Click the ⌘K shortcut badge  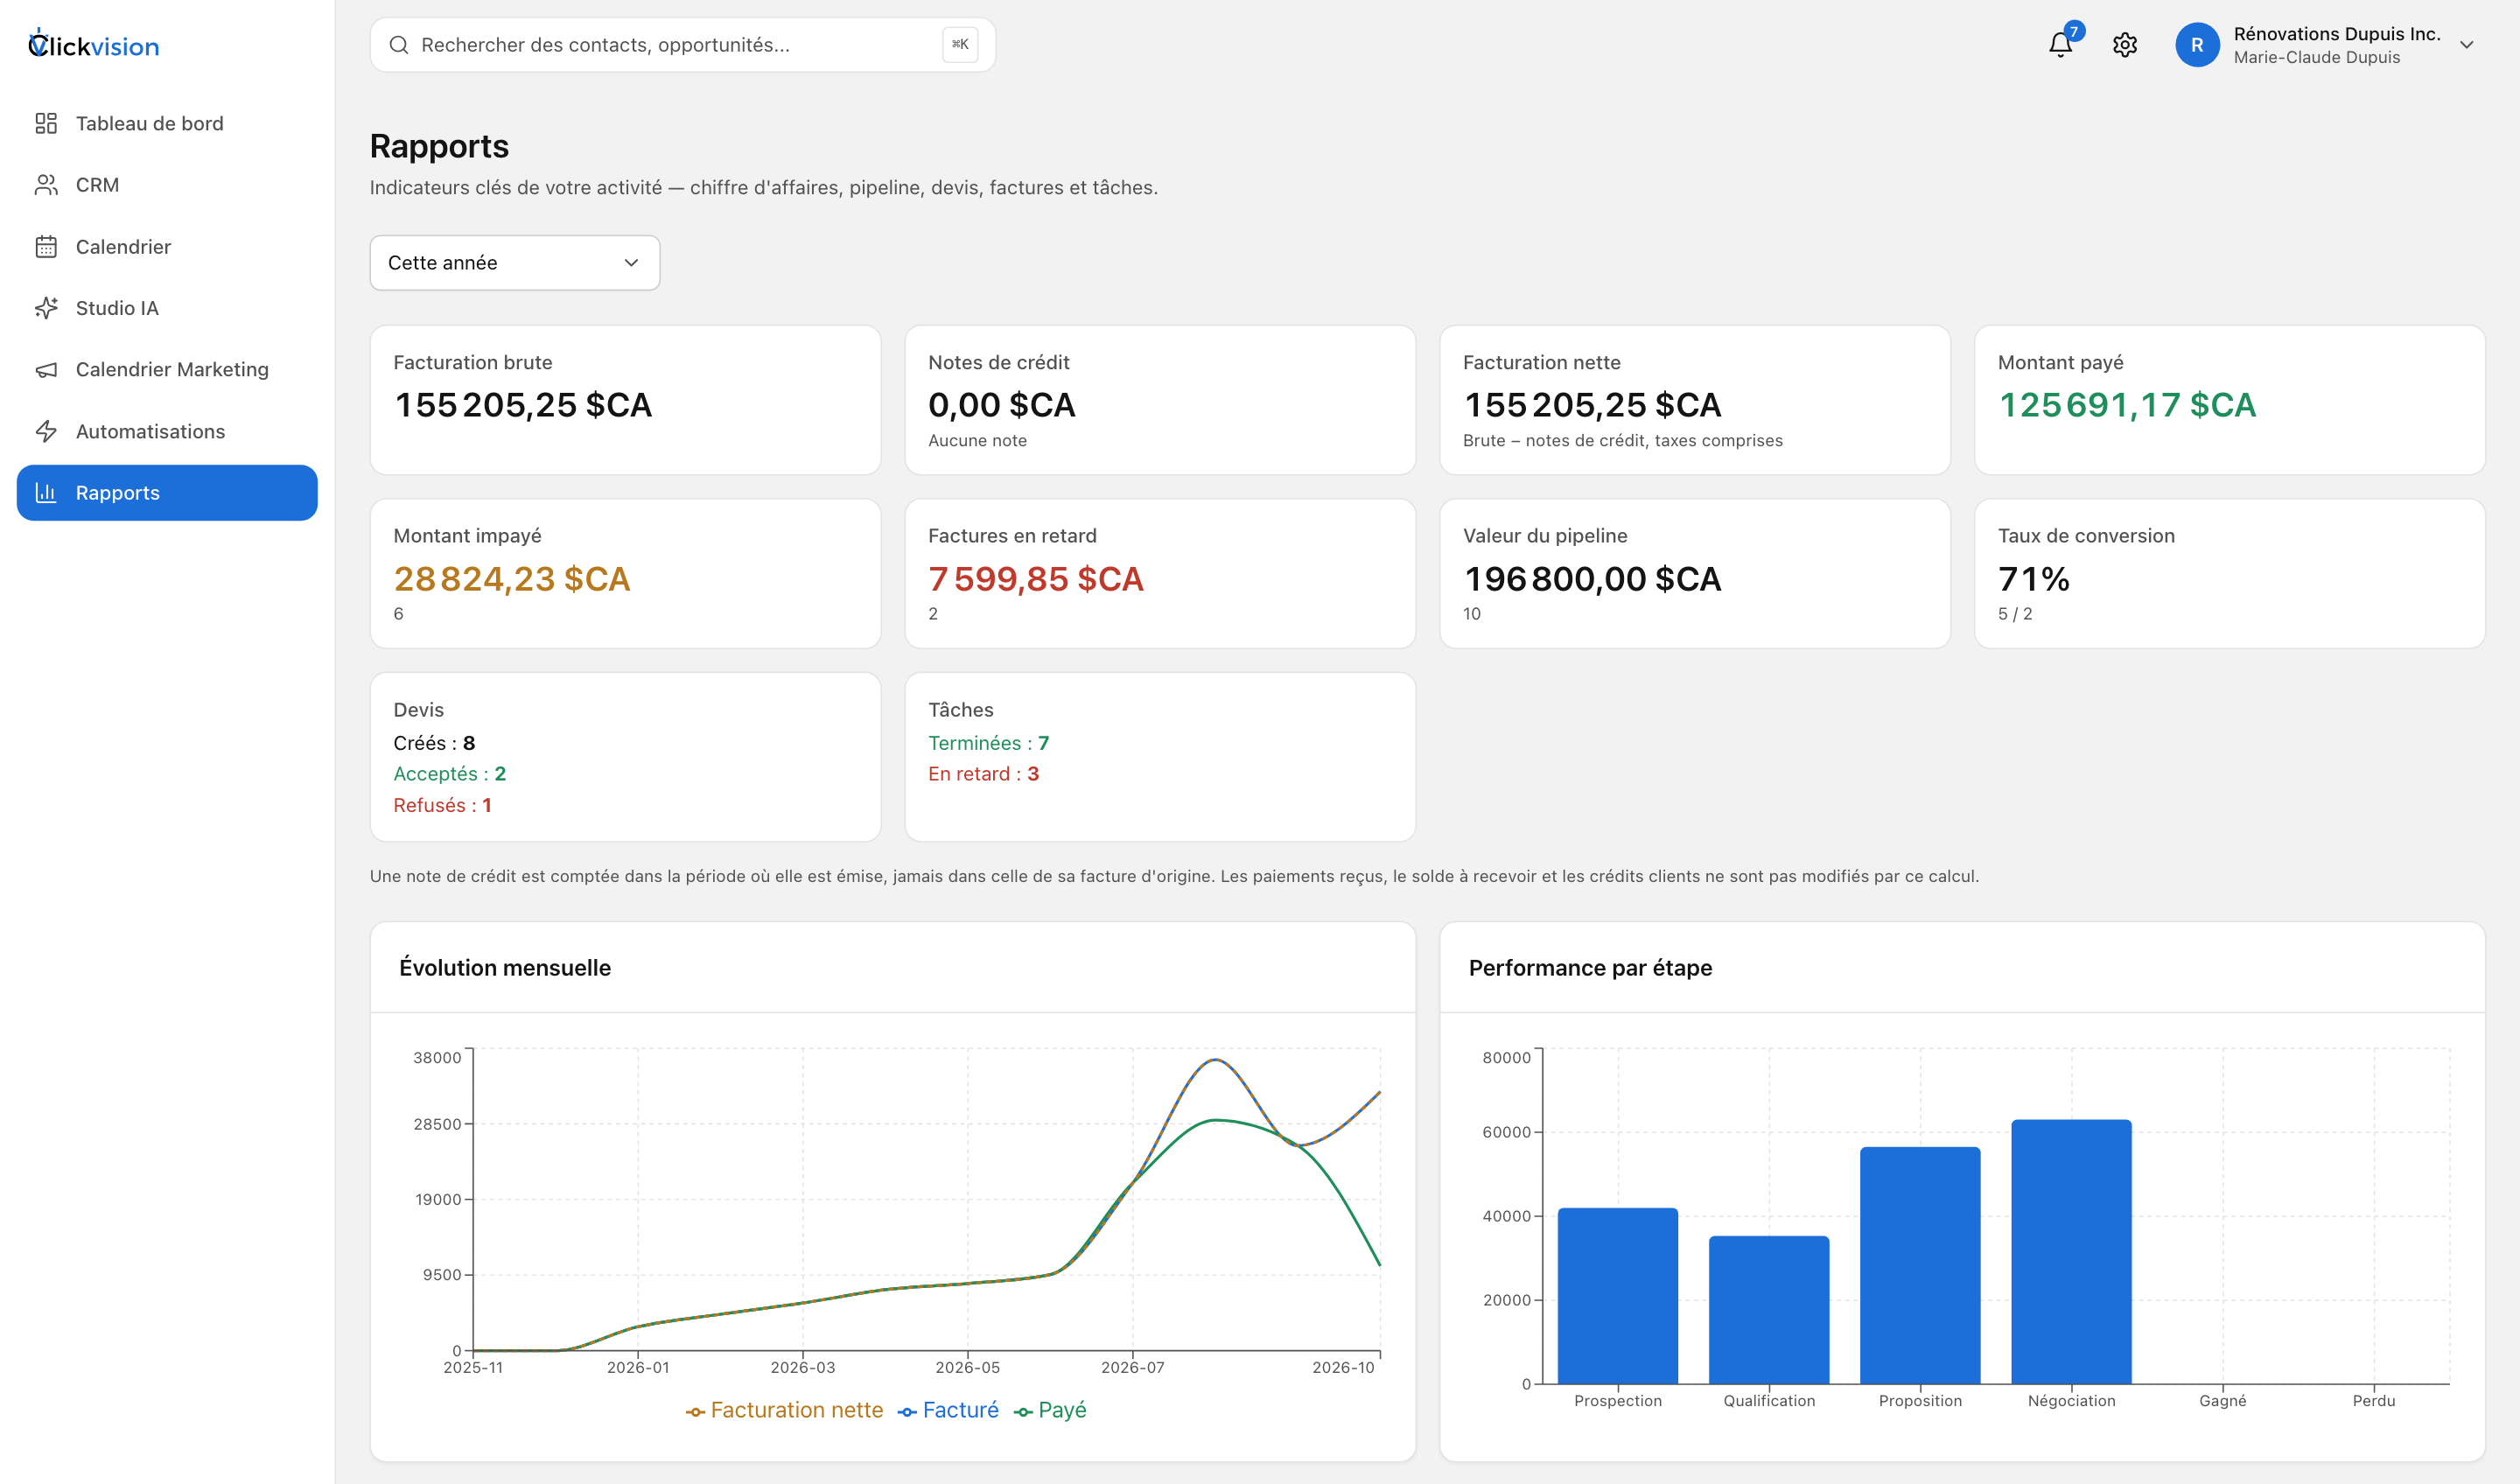tap(960, 45)
